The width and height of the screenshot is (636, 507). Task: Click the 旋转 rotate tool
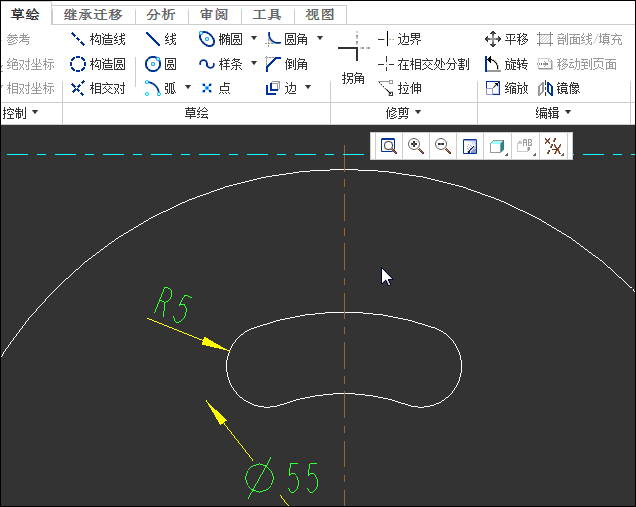pyautogui.click(x=507, y=64)
